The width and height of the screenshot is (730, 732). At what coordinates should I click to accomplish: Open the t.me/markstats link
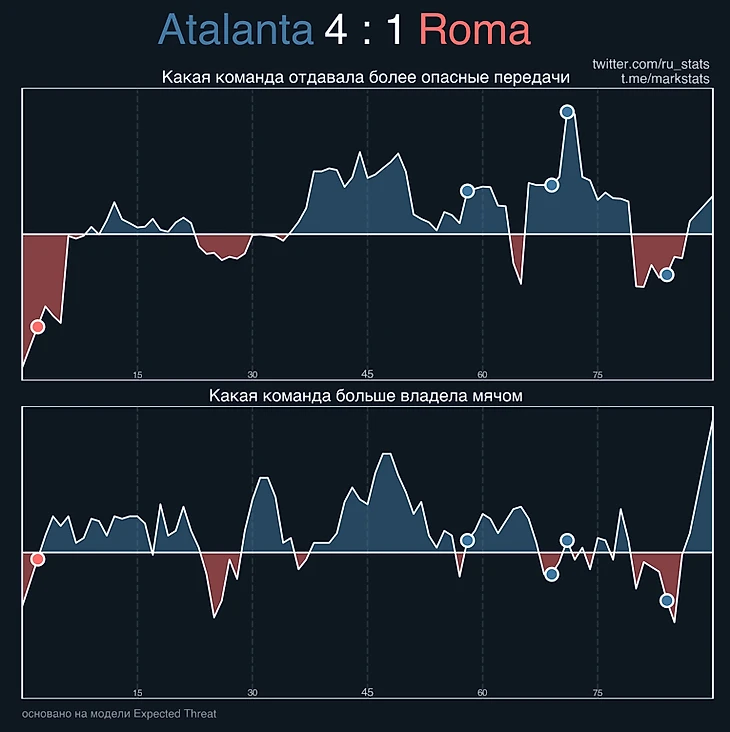[666, 80]
